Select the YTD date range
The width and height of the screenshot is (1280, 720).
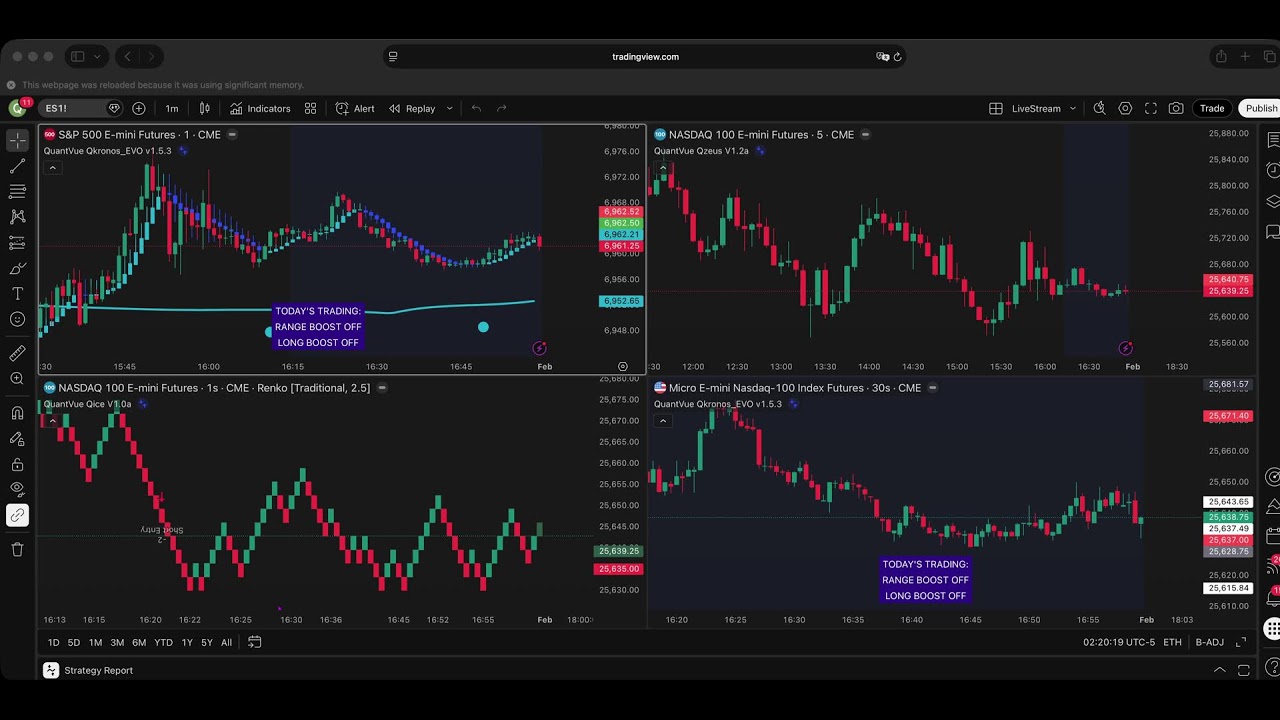click(163, 642)
